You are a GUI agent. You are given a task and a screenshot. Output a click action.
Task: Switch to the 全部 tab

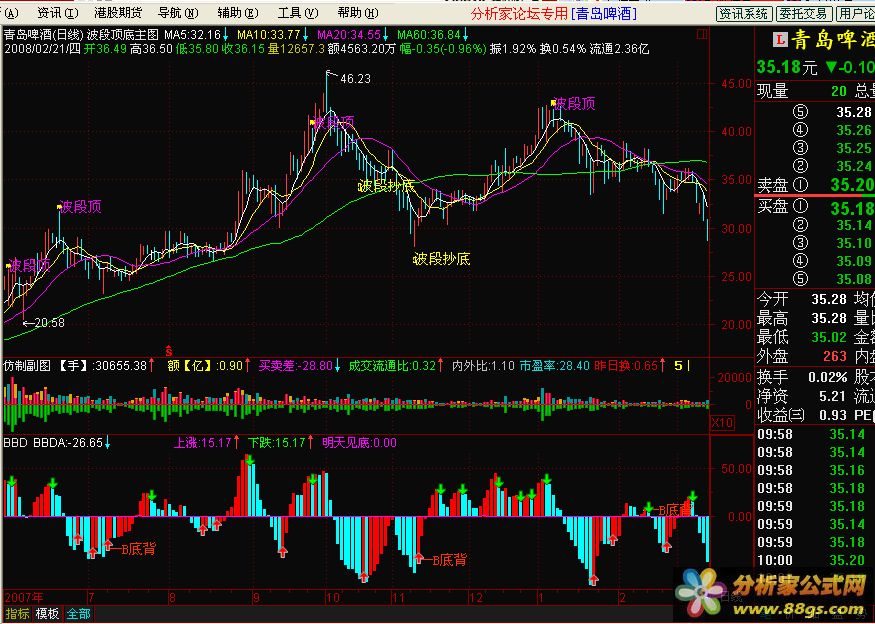[78, 614]
